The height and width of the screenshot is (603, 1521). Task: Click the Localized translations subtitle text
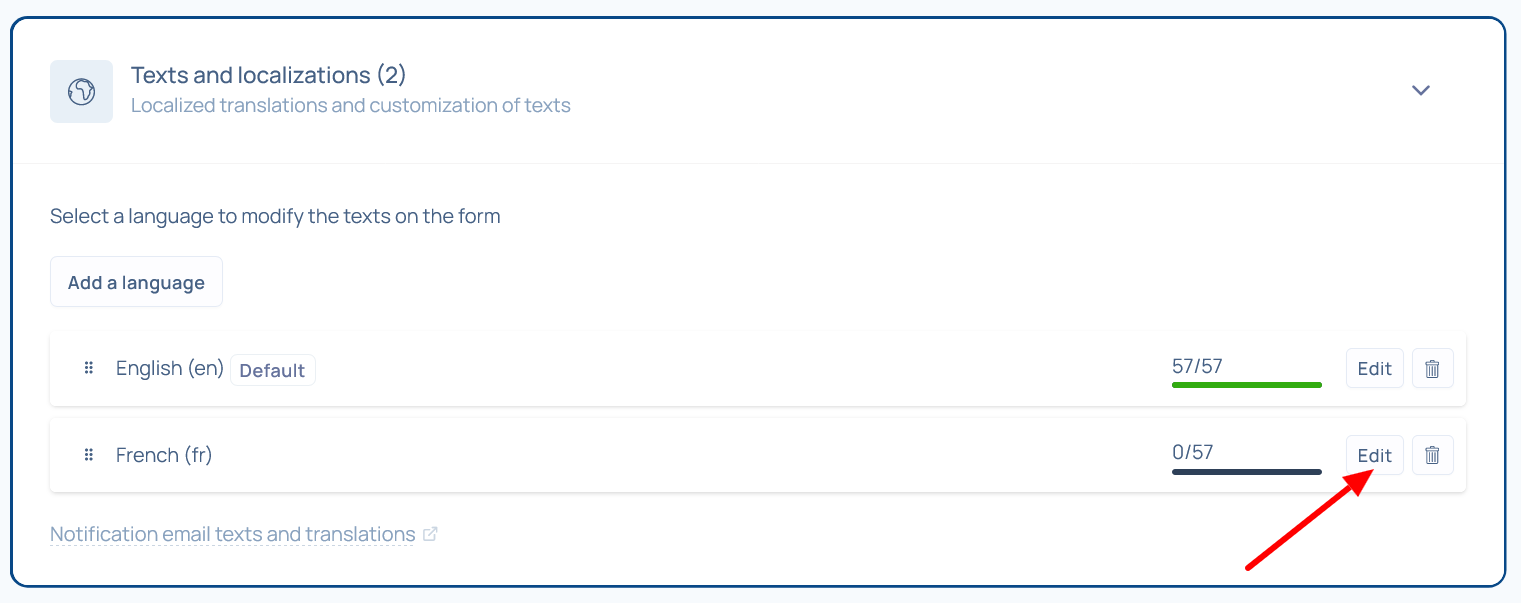coord(350,105)
